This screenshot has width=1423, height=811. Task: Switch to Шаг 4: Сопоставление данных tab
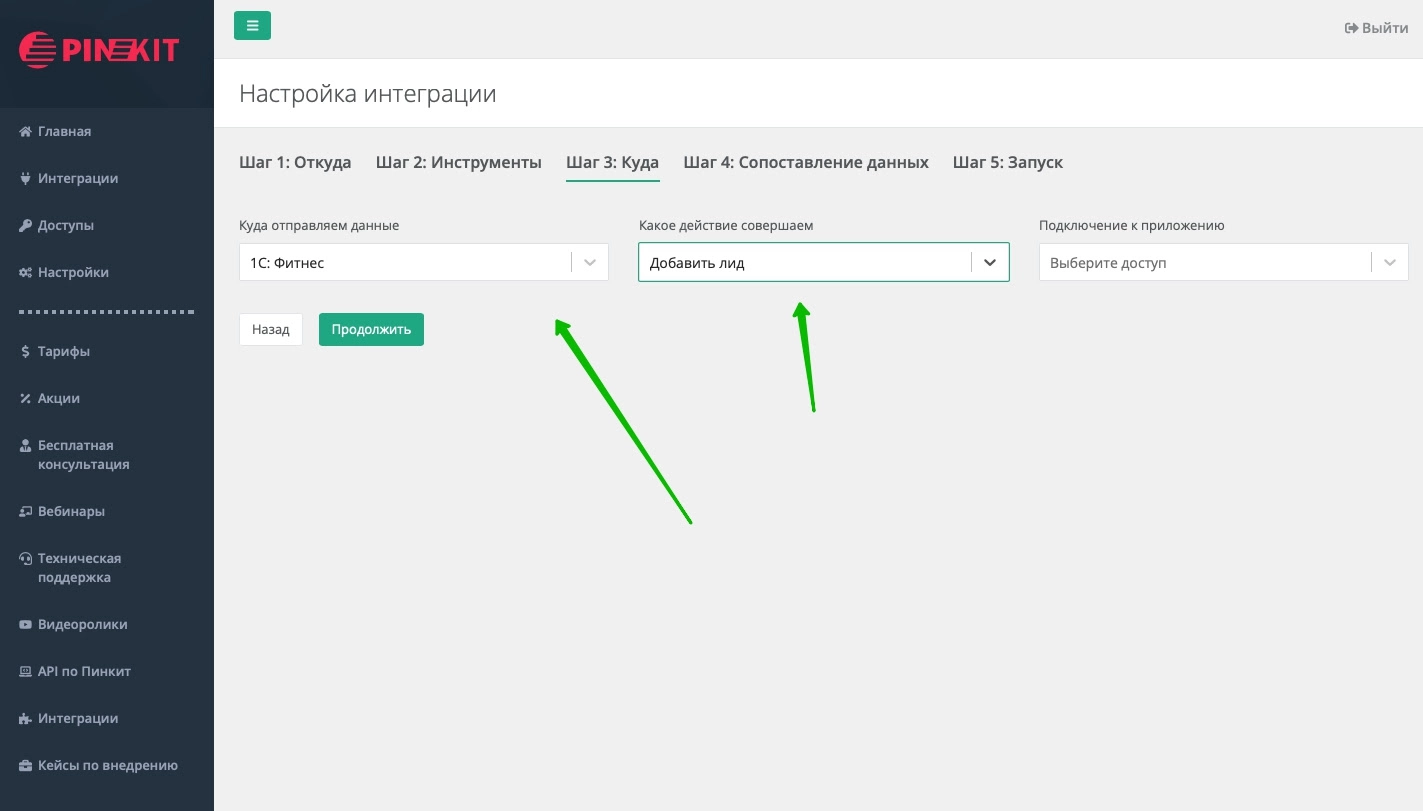click(806, 162)
